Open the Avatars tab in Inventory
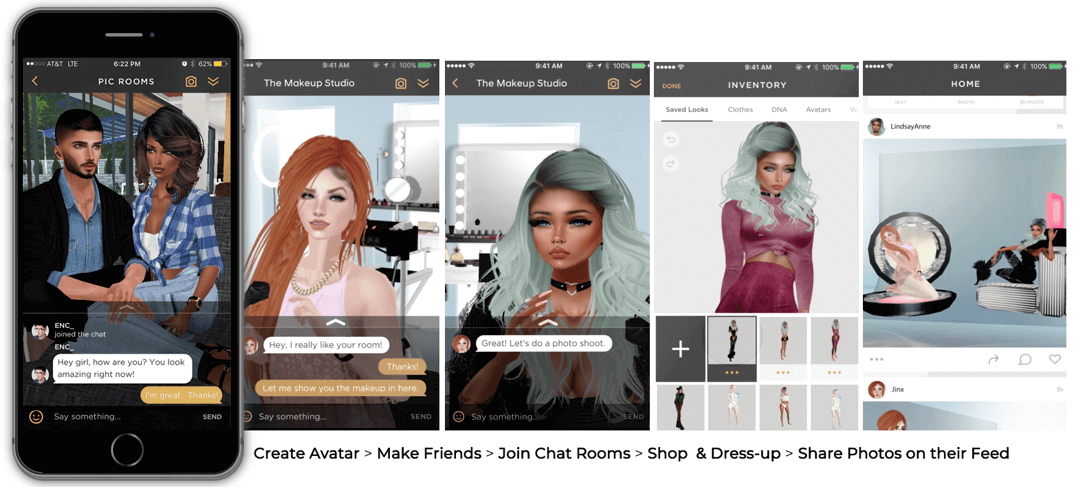 point(818,109)
